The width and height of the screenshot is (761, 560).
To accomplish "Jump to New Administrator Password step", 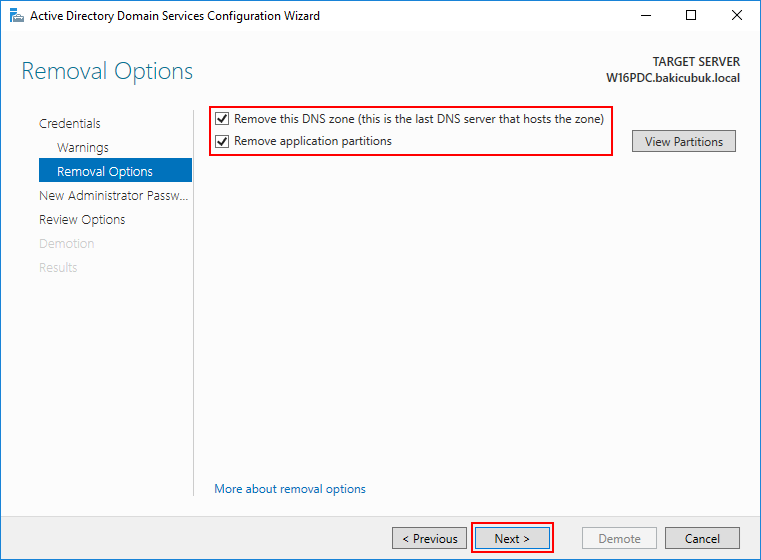I will tap(114, 196).
